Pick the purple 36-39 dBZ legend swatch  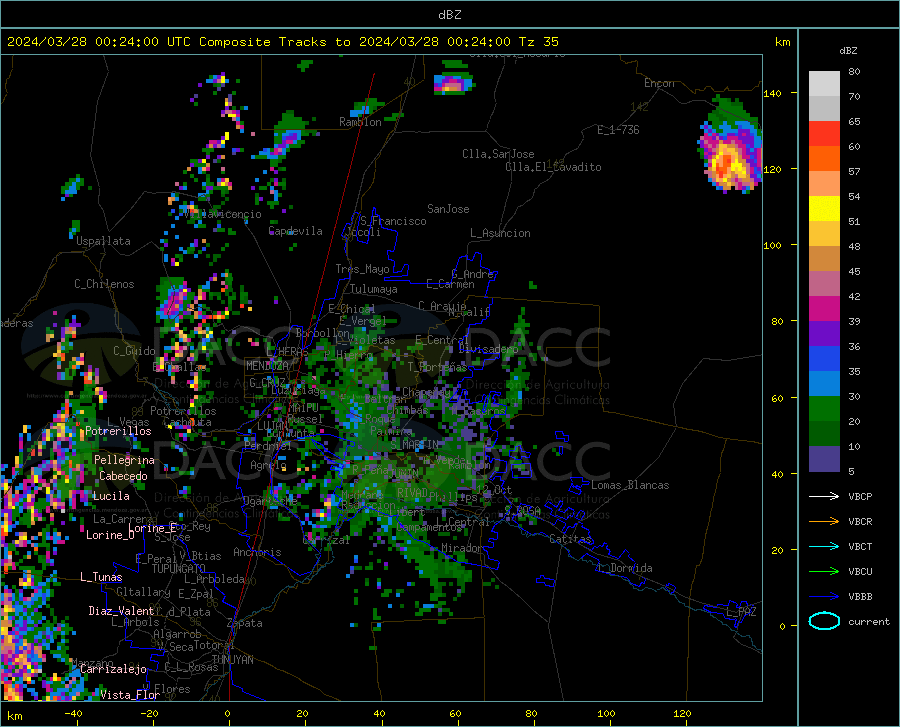point(824,333)
